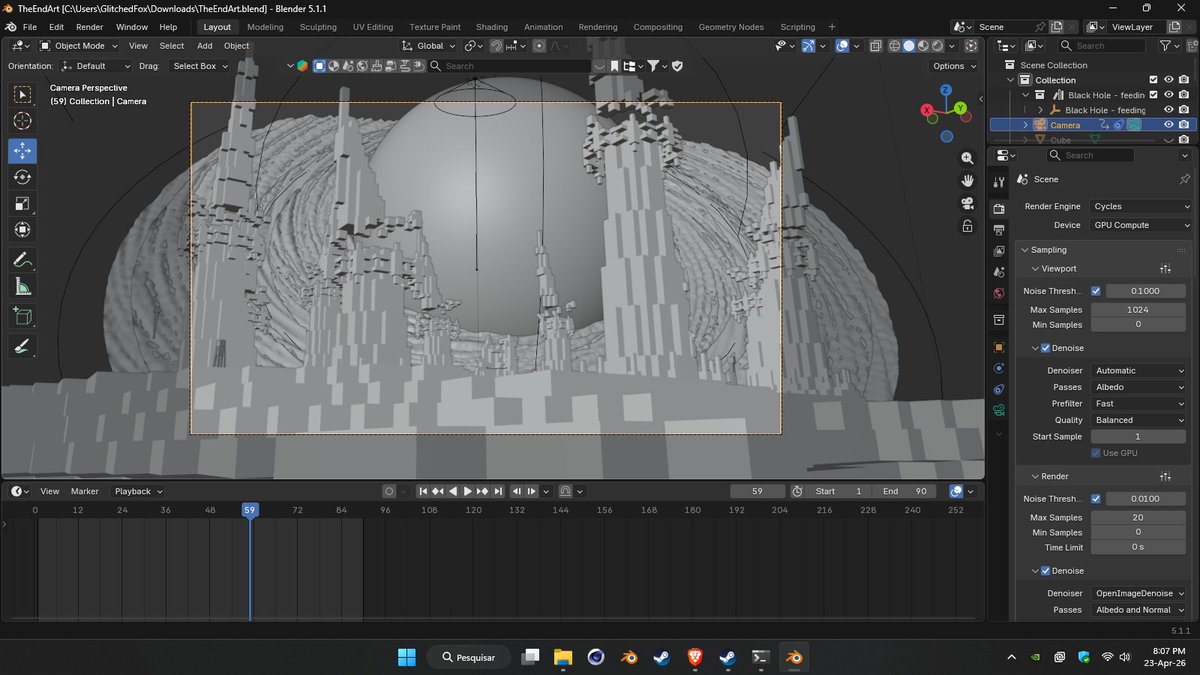Hide Camera in viewport via eye icon

click(1168, 125)
